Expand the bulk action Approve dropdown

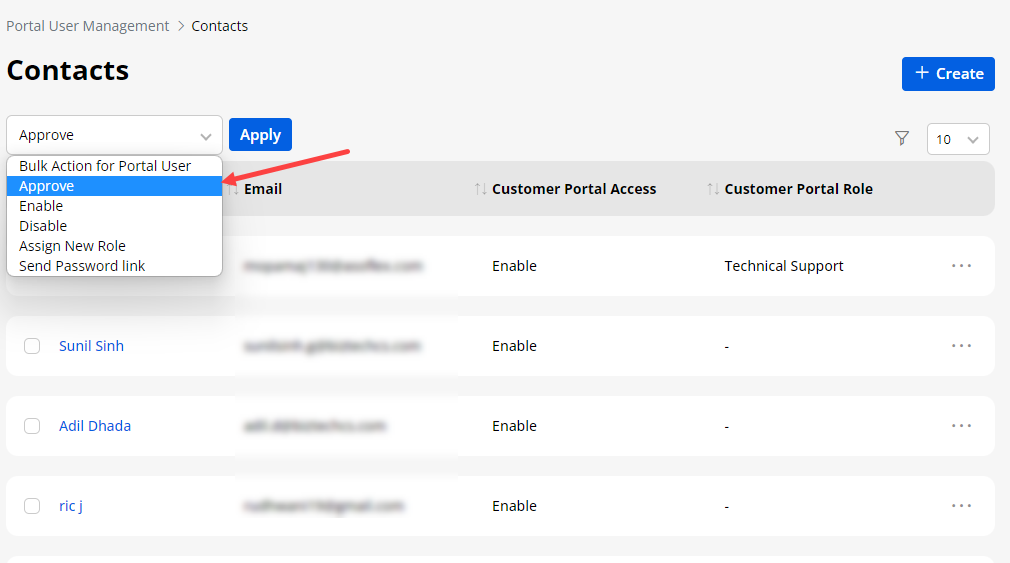(x=114, y=135)
